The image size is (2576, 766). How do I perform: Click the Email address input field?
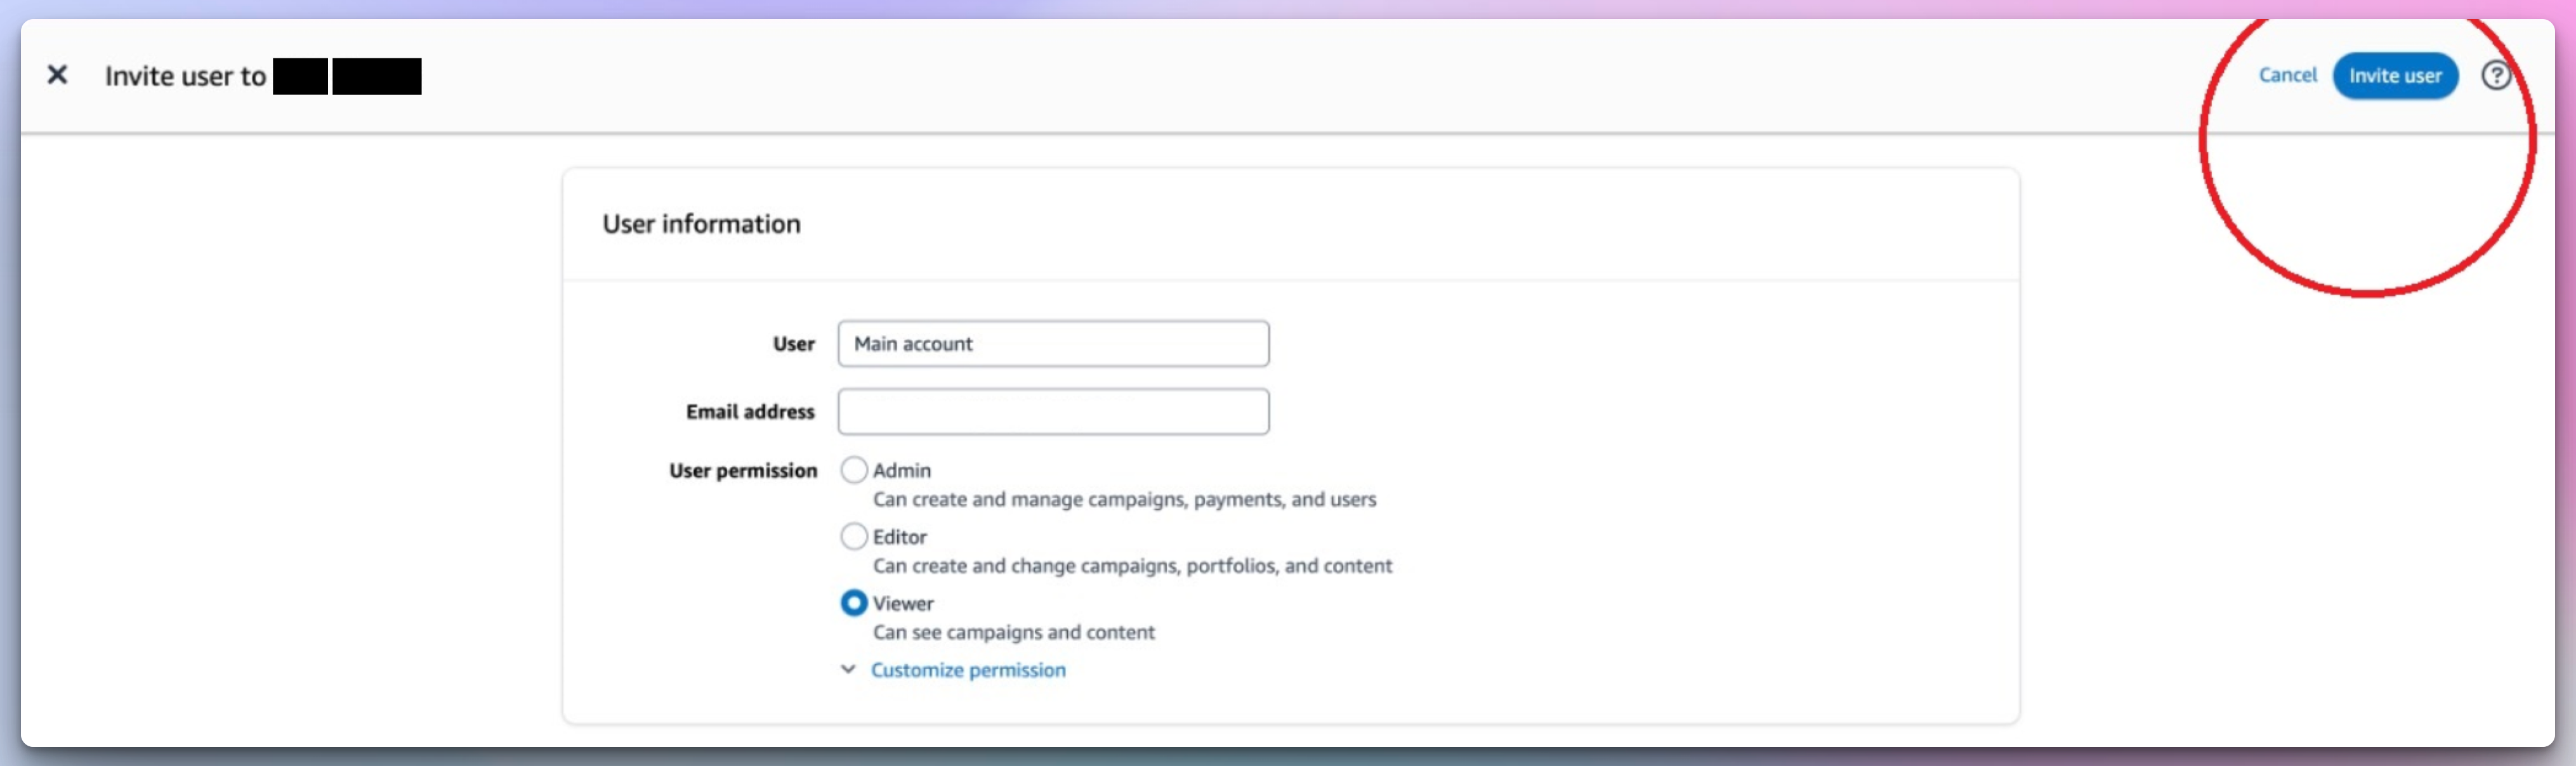pos(1053,412)
